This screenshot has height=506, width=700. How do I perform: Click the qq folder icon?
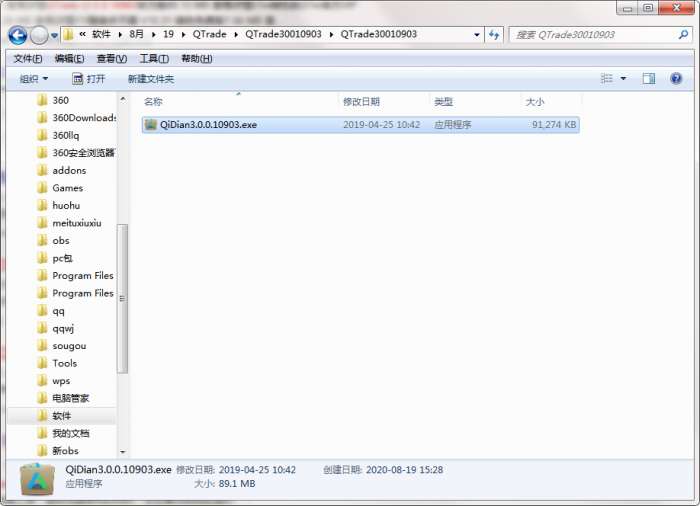42,310
